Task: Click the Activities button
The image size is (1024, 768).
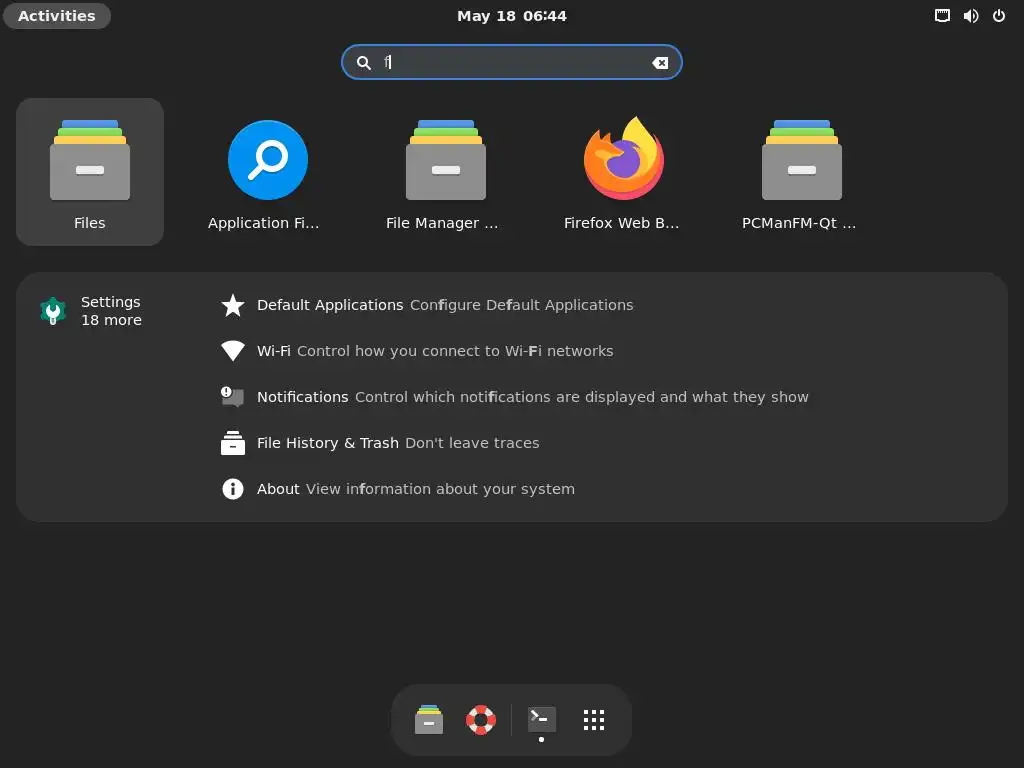Action: (57, 16)
